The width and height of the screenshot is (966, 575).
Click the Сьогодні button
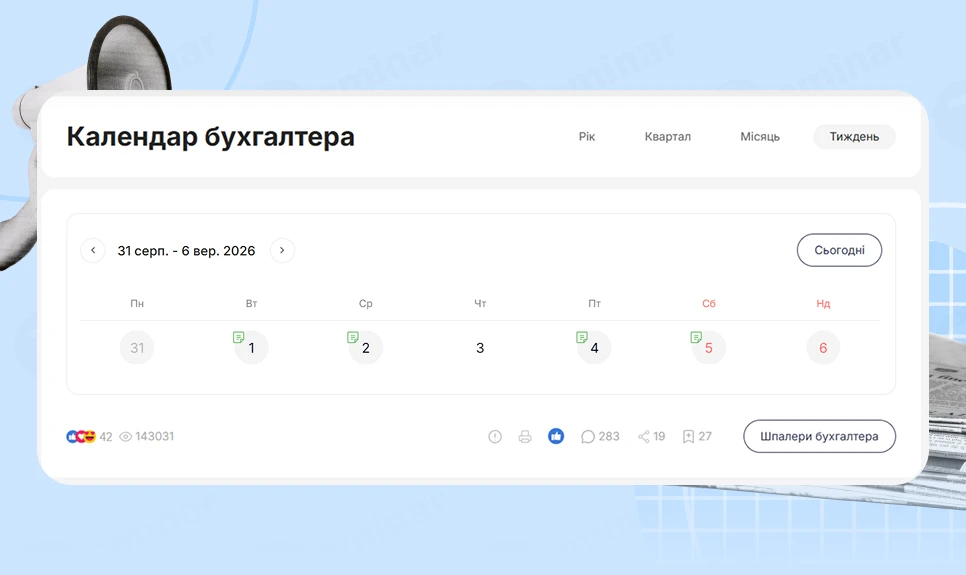pyautogui.click(x=839, y=250)
